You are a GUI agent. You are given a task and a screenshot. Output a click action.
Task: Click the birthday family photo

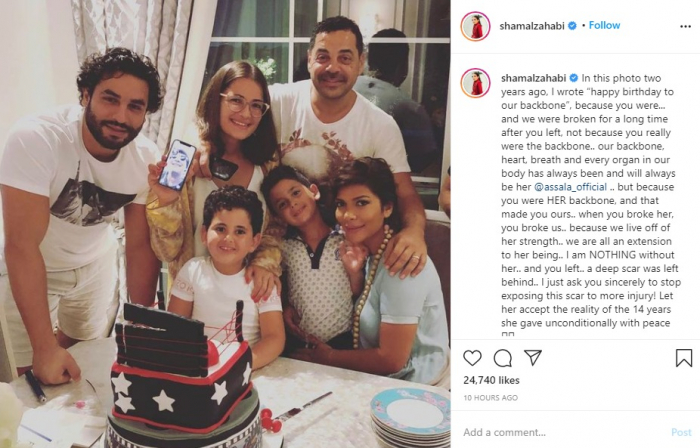point(225,224)
